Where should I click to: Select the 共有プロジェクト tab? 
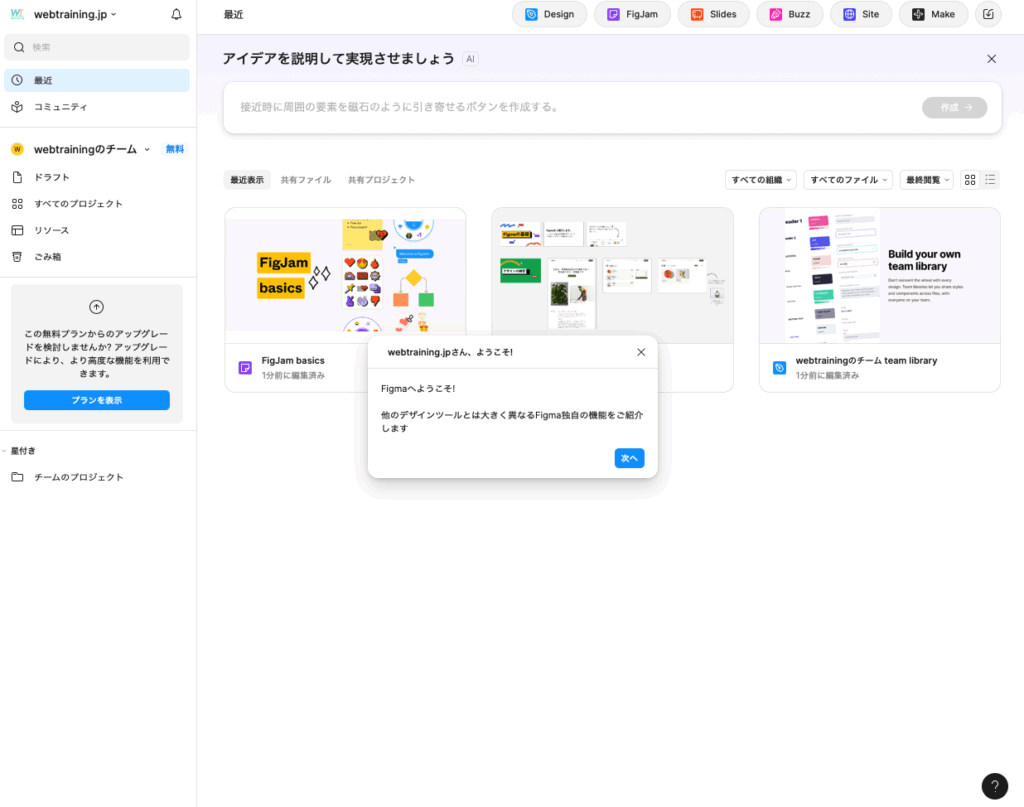click(381, 180)
